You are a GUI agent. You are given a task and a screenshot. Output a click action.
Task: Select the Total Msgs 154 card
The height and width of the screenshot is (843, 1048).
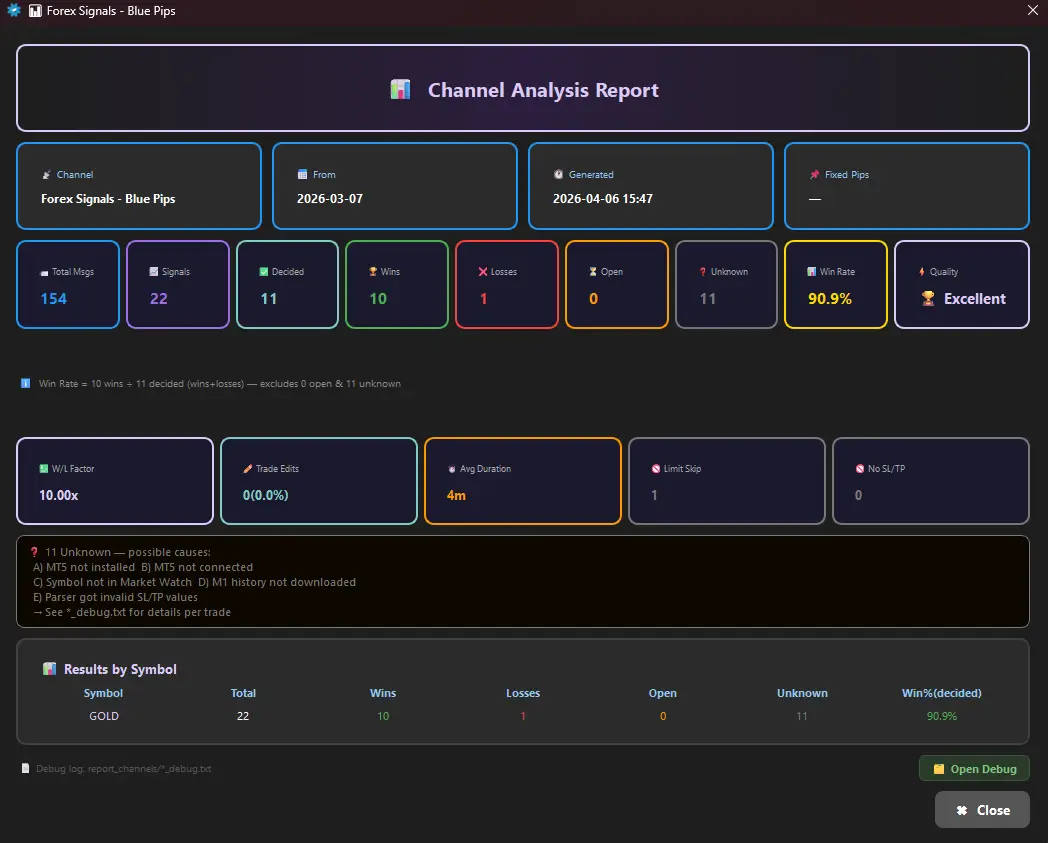(x=68, y=285)
